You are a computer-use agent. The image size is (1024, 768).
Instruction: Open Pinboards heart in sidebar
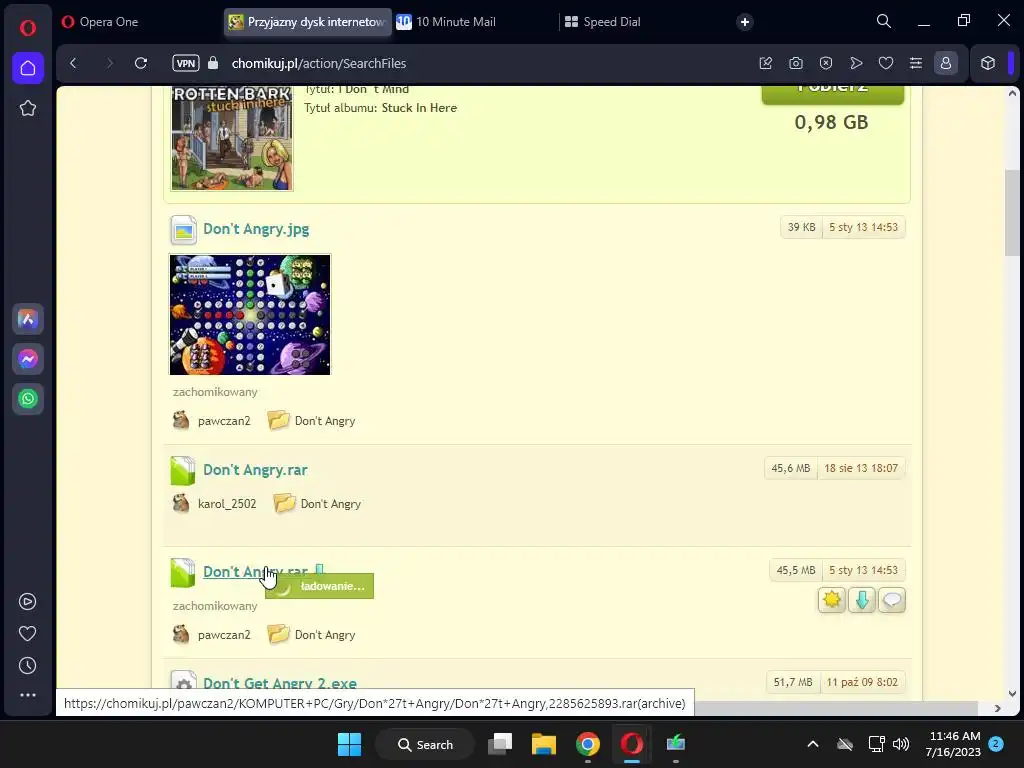coord(27,633)
